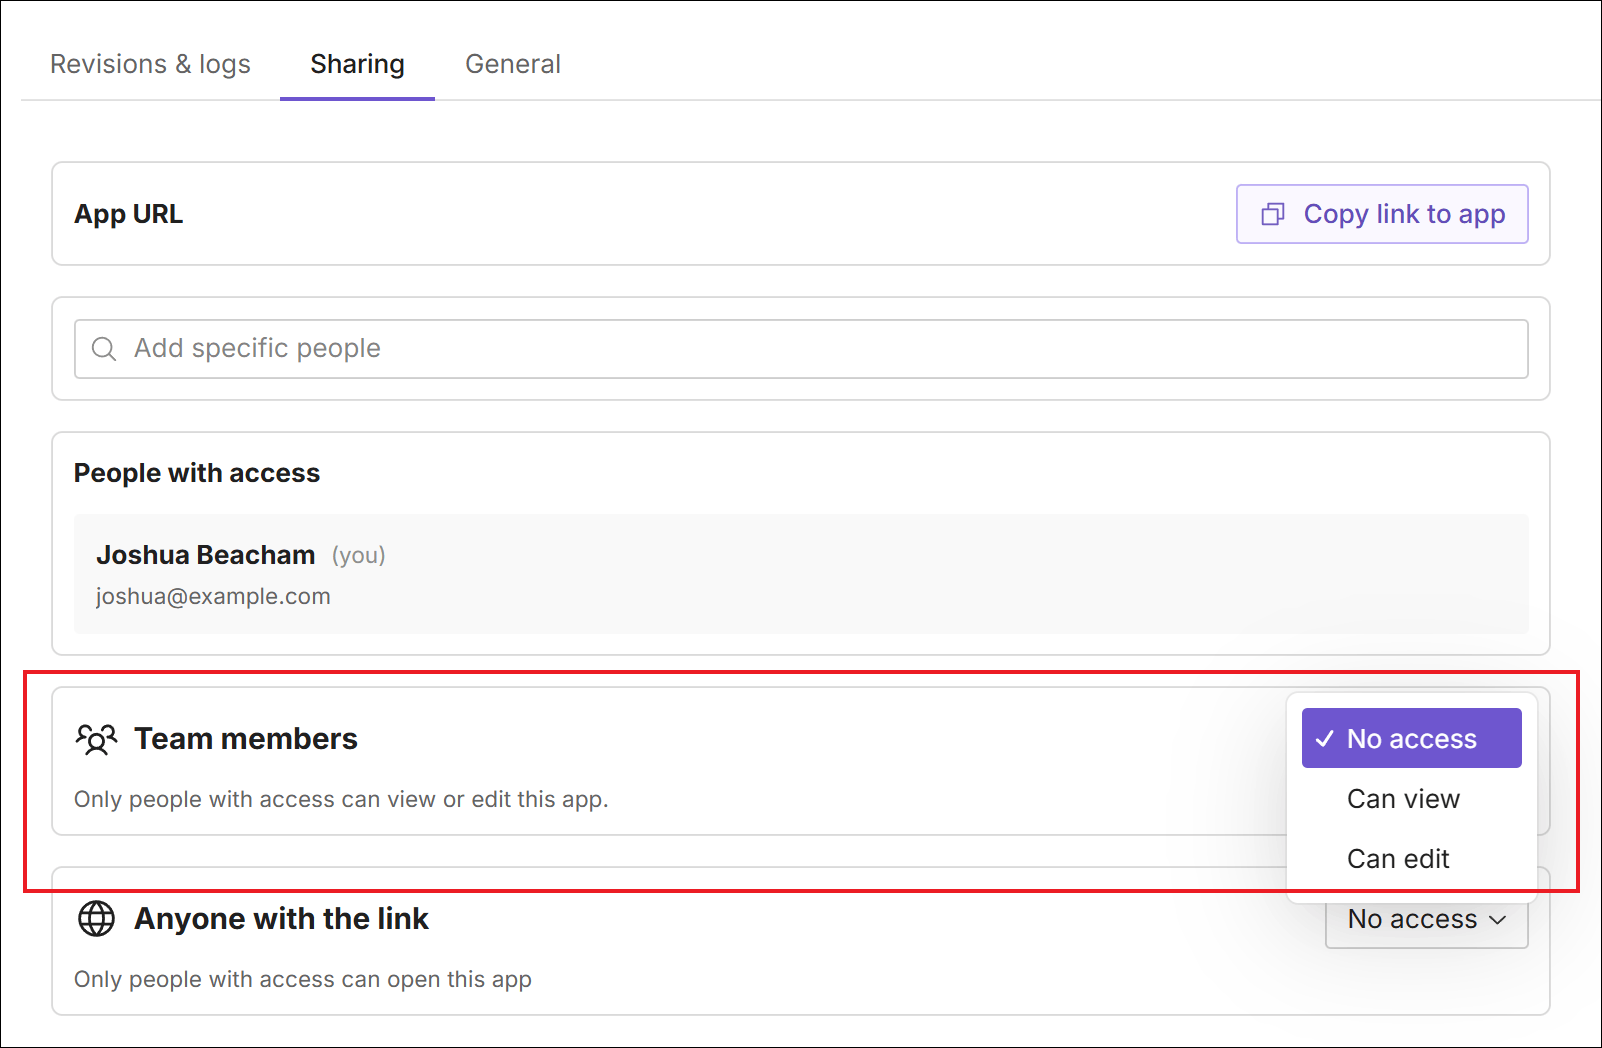Open the Anyone with the link access dropdown
Image resolution: width=1602 pixels, height=1048 pixels.
(x=1426, y=919)
